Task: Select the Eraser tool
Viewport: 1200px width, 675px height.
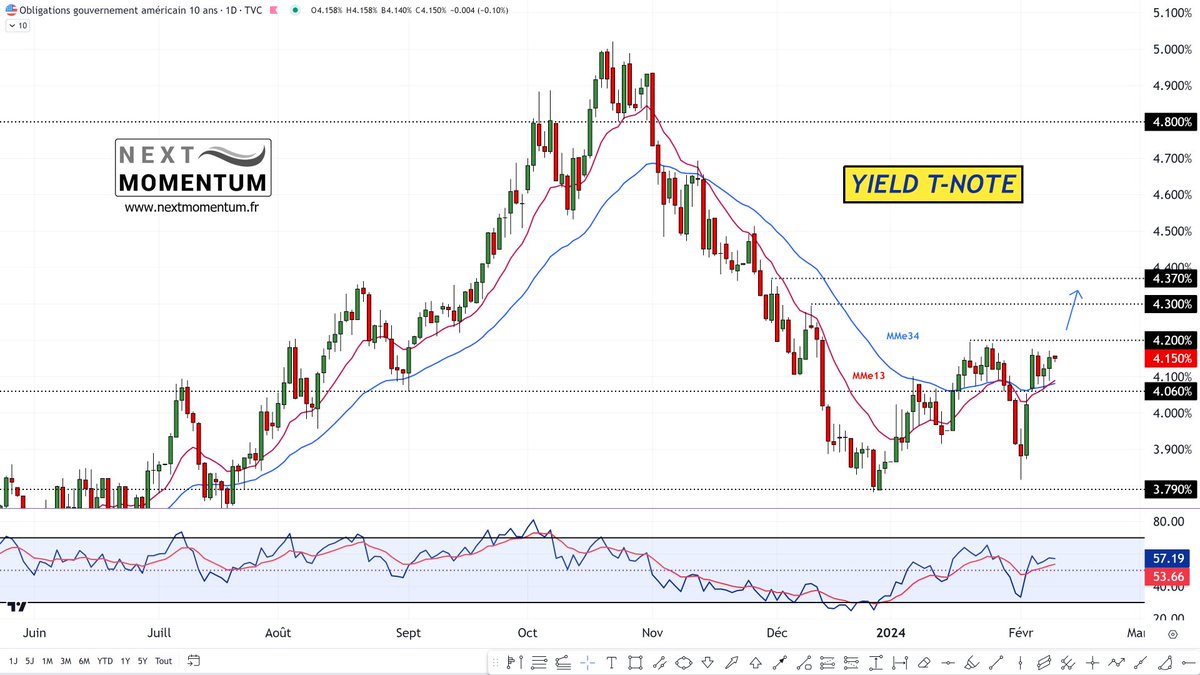Action: pyautogui.click(x=924, y=662)
